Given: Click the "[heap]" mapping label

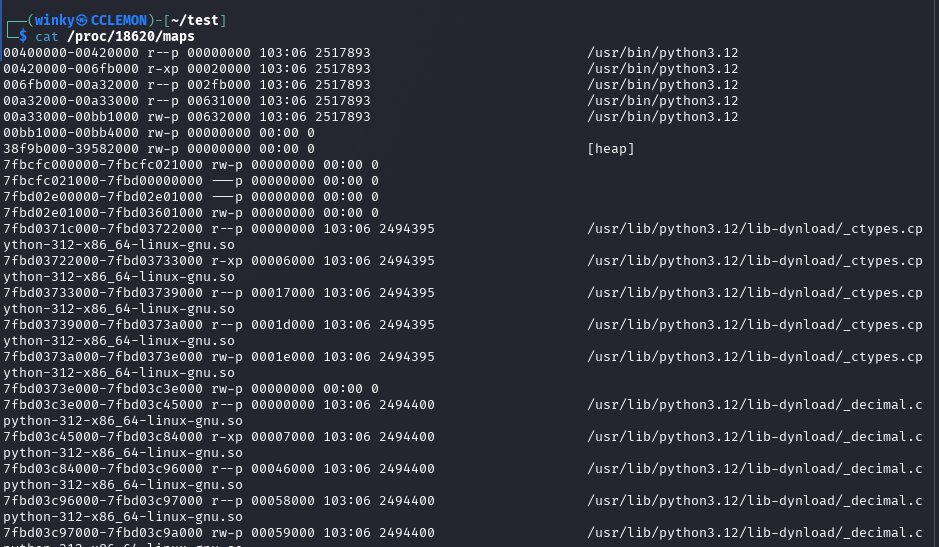Looking at the screenshot, I should 611,148.
